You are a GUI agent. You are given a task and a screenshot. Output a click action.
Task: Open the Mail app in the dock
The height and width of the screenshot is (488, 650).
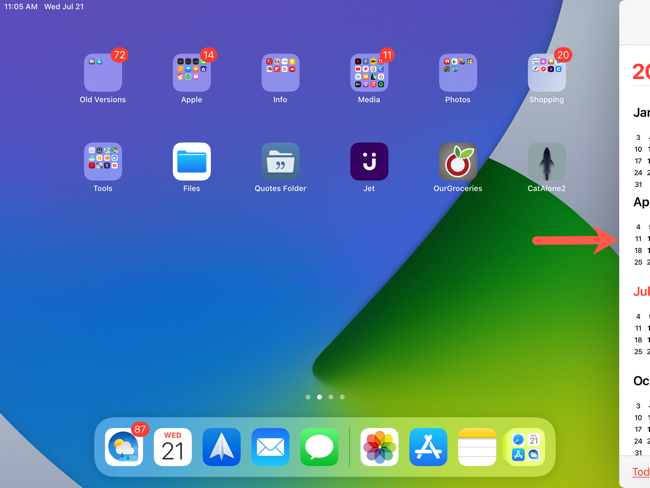[x=270, y=447]
